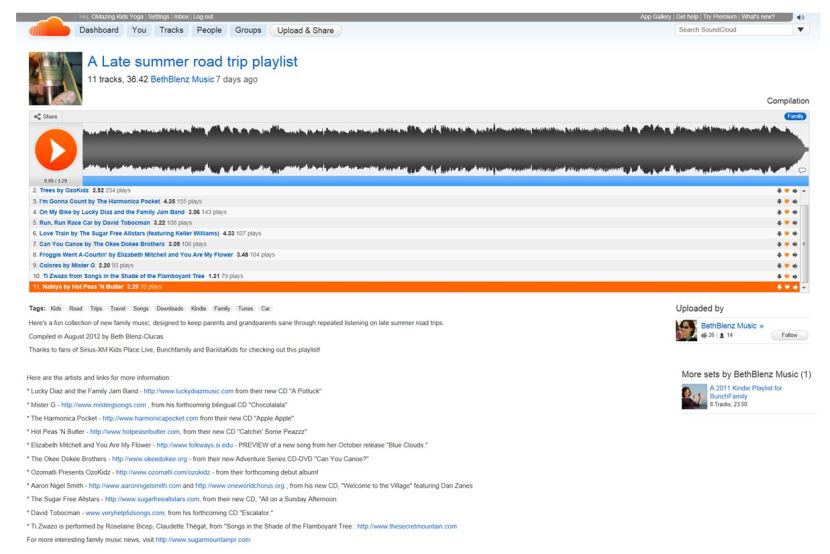
Task: Favorite Trees by OzoKidz with heart icon
Action: tap(787, 190)
